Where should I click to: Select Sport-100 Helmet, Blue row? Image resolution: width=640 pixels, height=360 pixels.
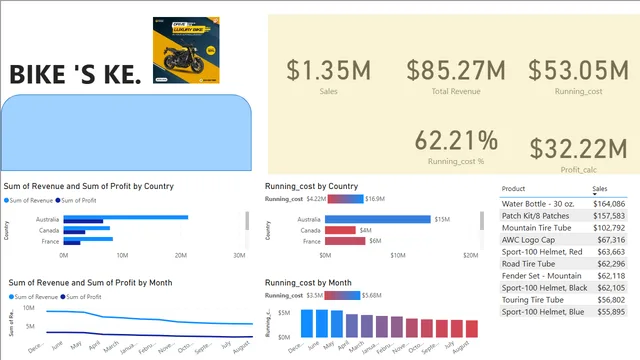click(x=563, y=312)
